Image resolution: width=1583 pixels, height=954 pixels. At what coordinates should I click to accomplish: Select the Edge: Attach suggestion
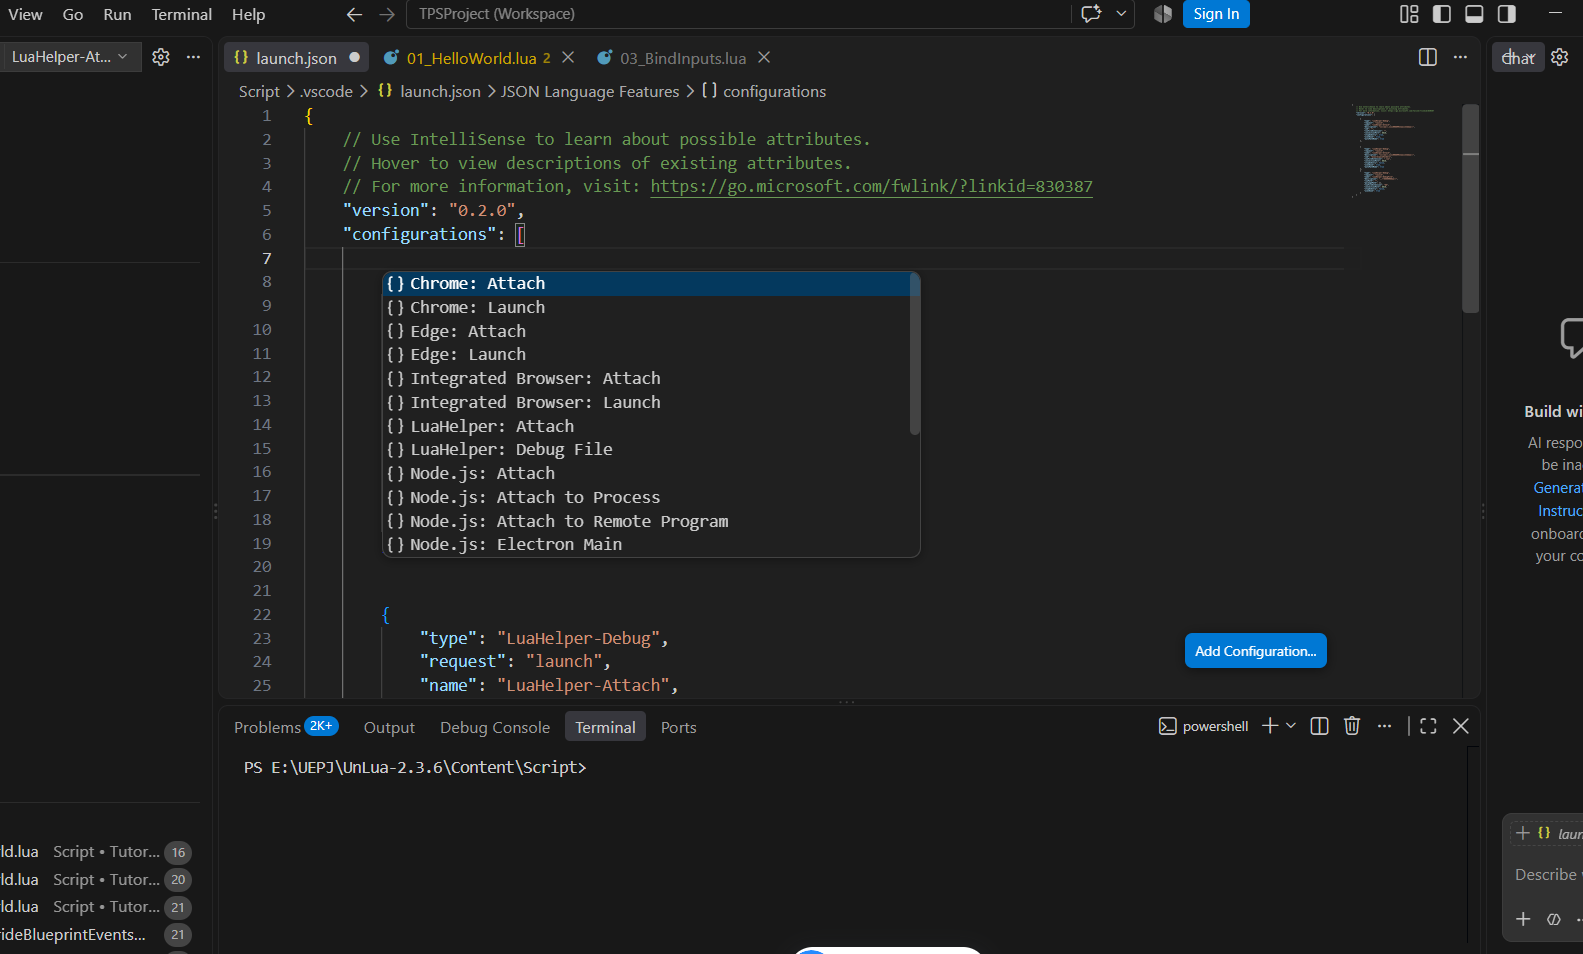pyautogui.click(x=646, y=331)
